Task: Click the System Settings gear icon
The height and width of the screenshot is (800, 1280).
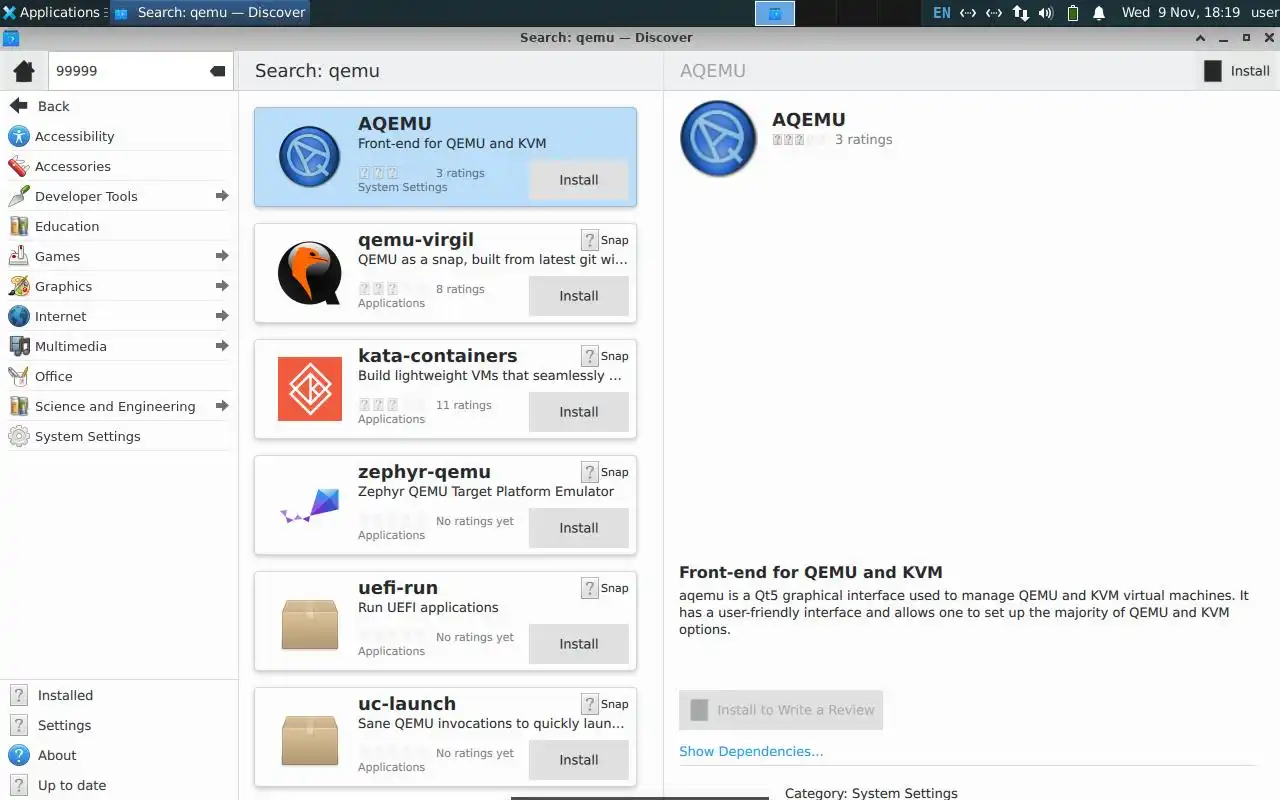Action: click(18, 436)
